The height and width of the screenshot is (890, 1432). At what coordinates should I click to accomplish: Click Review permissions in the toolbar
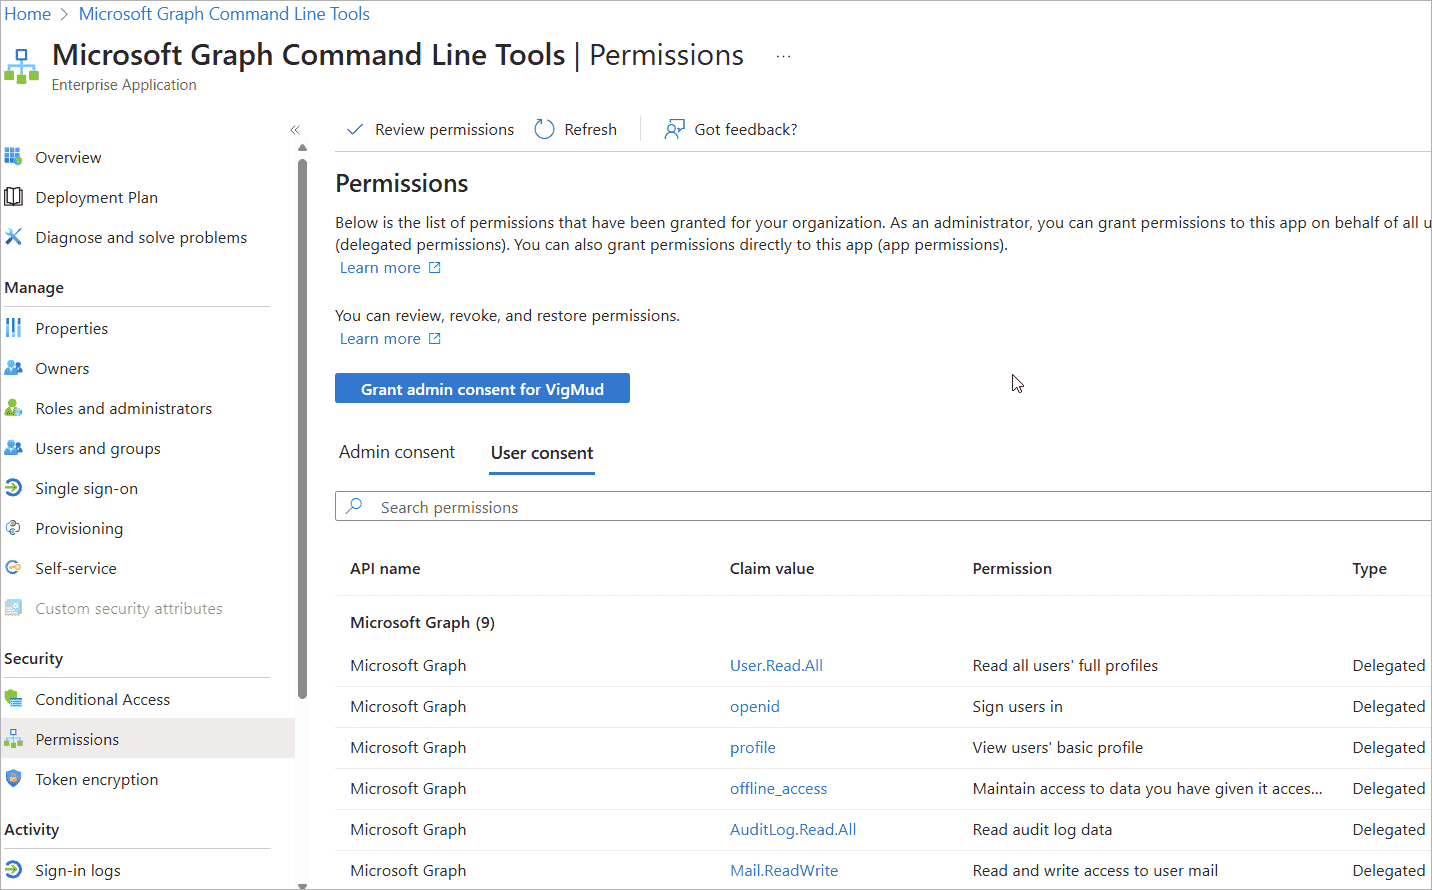point(430,130)
